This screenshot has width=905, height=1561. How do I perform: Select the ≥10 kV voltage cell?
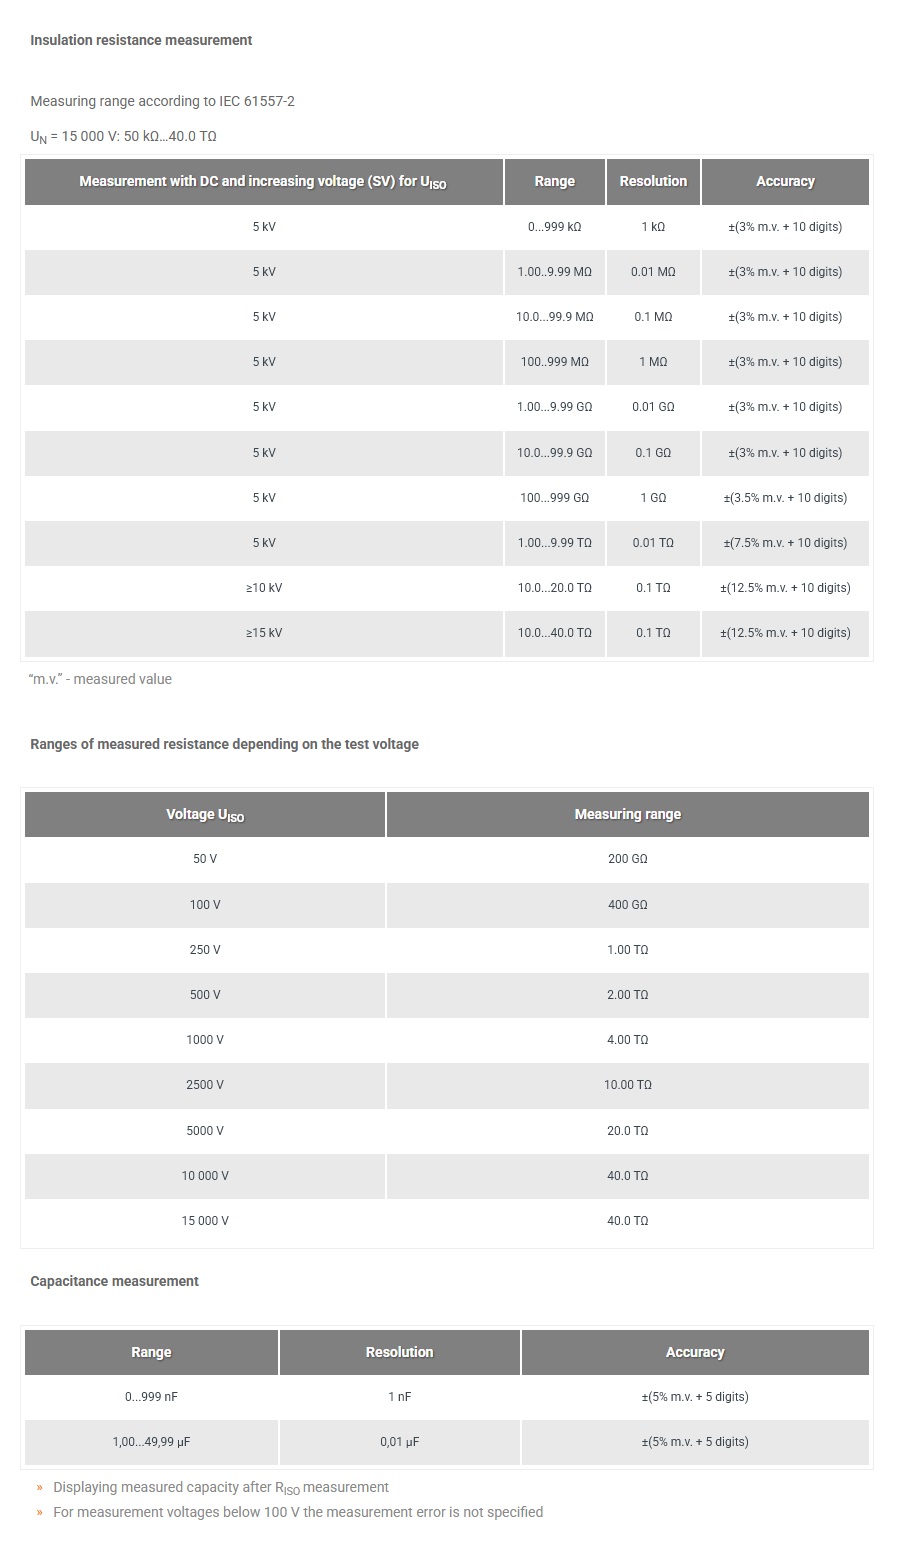point(264,588)
